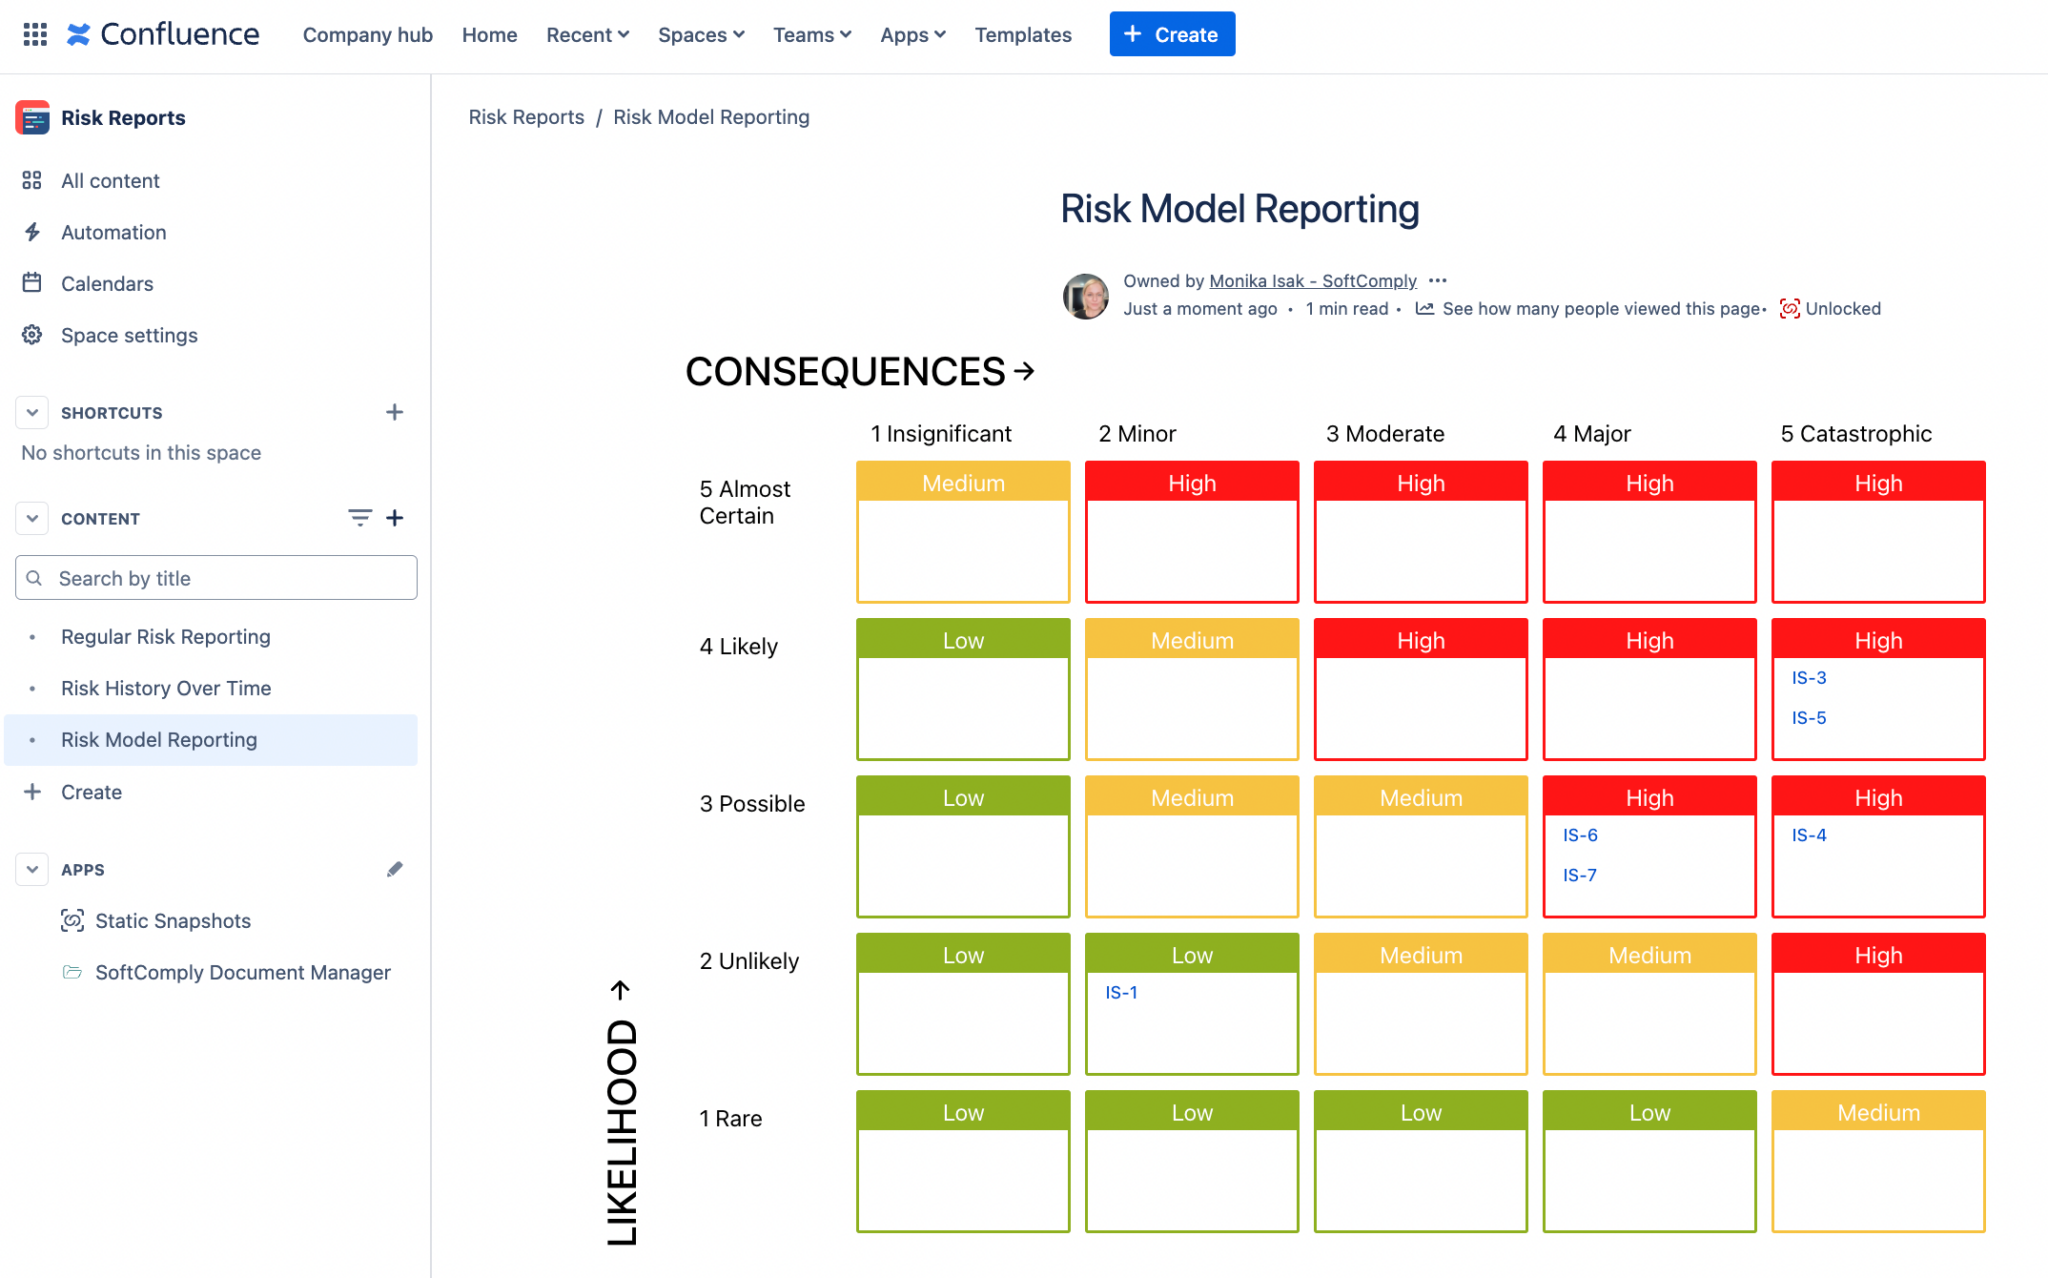Click the plus icon beside Shortcuts
The width and height of the screenshot is (2048, 1278).
(x=394, y=411)
